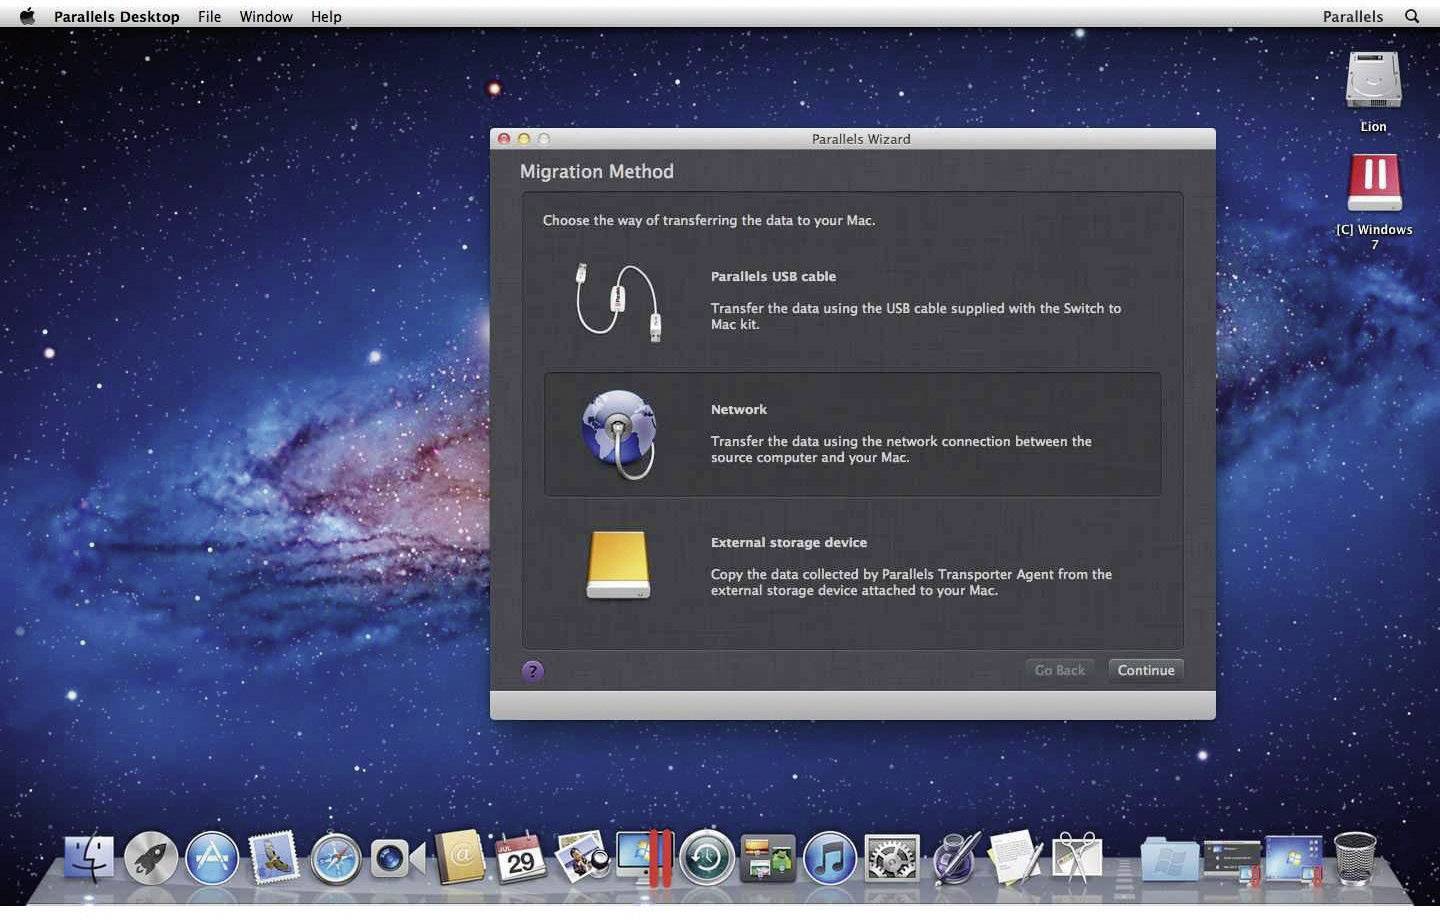Viewport: 1440px width, 920px height.
Task: Open the Help menu
Action: (x=326, y=16)
